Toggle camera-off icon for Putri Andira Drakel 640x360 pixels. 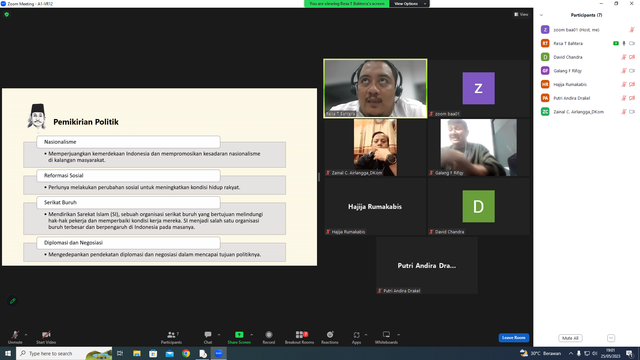(x=632, y=98)
